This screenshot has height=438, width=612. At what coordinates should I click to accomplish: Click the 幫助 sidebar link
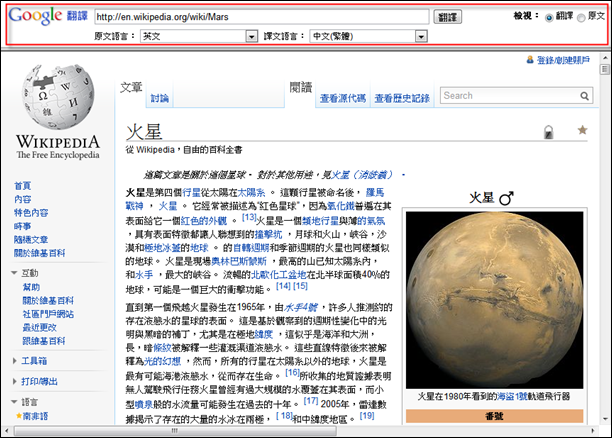pyautogui.click(x=31, y=287)
